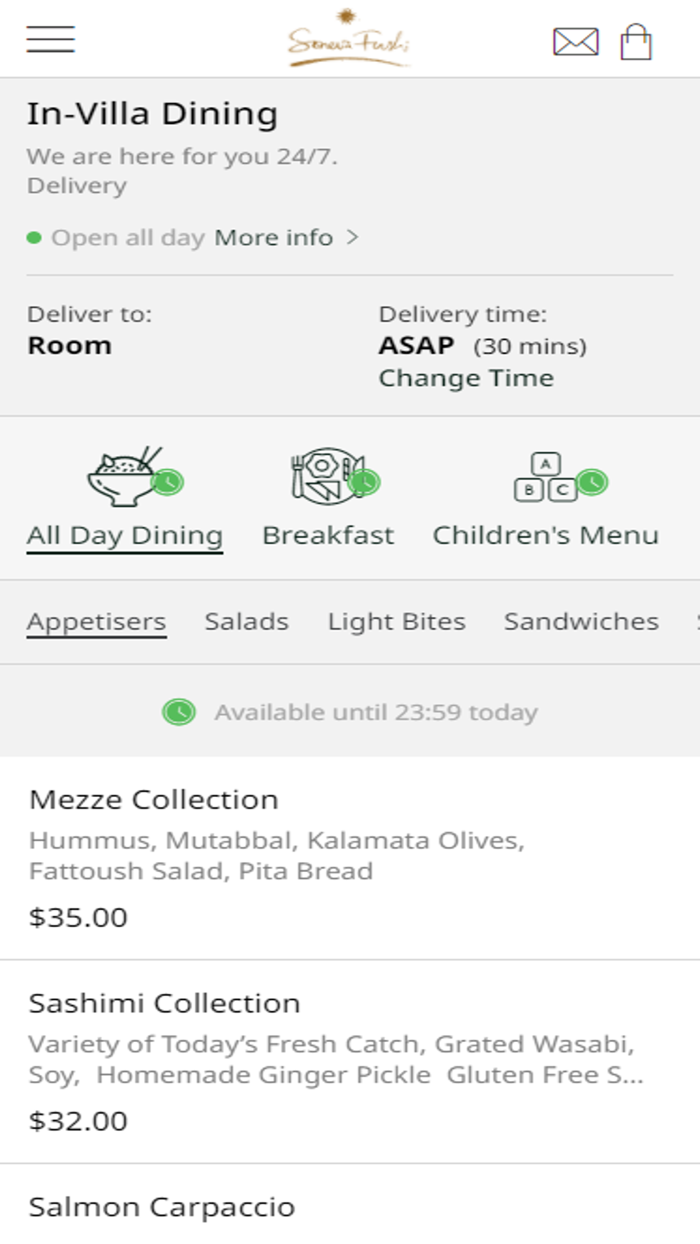Expand More info chevron arrow
The height and width of the screenshot is (1244, 700).
pyautogui.click(x=352, y=238)
